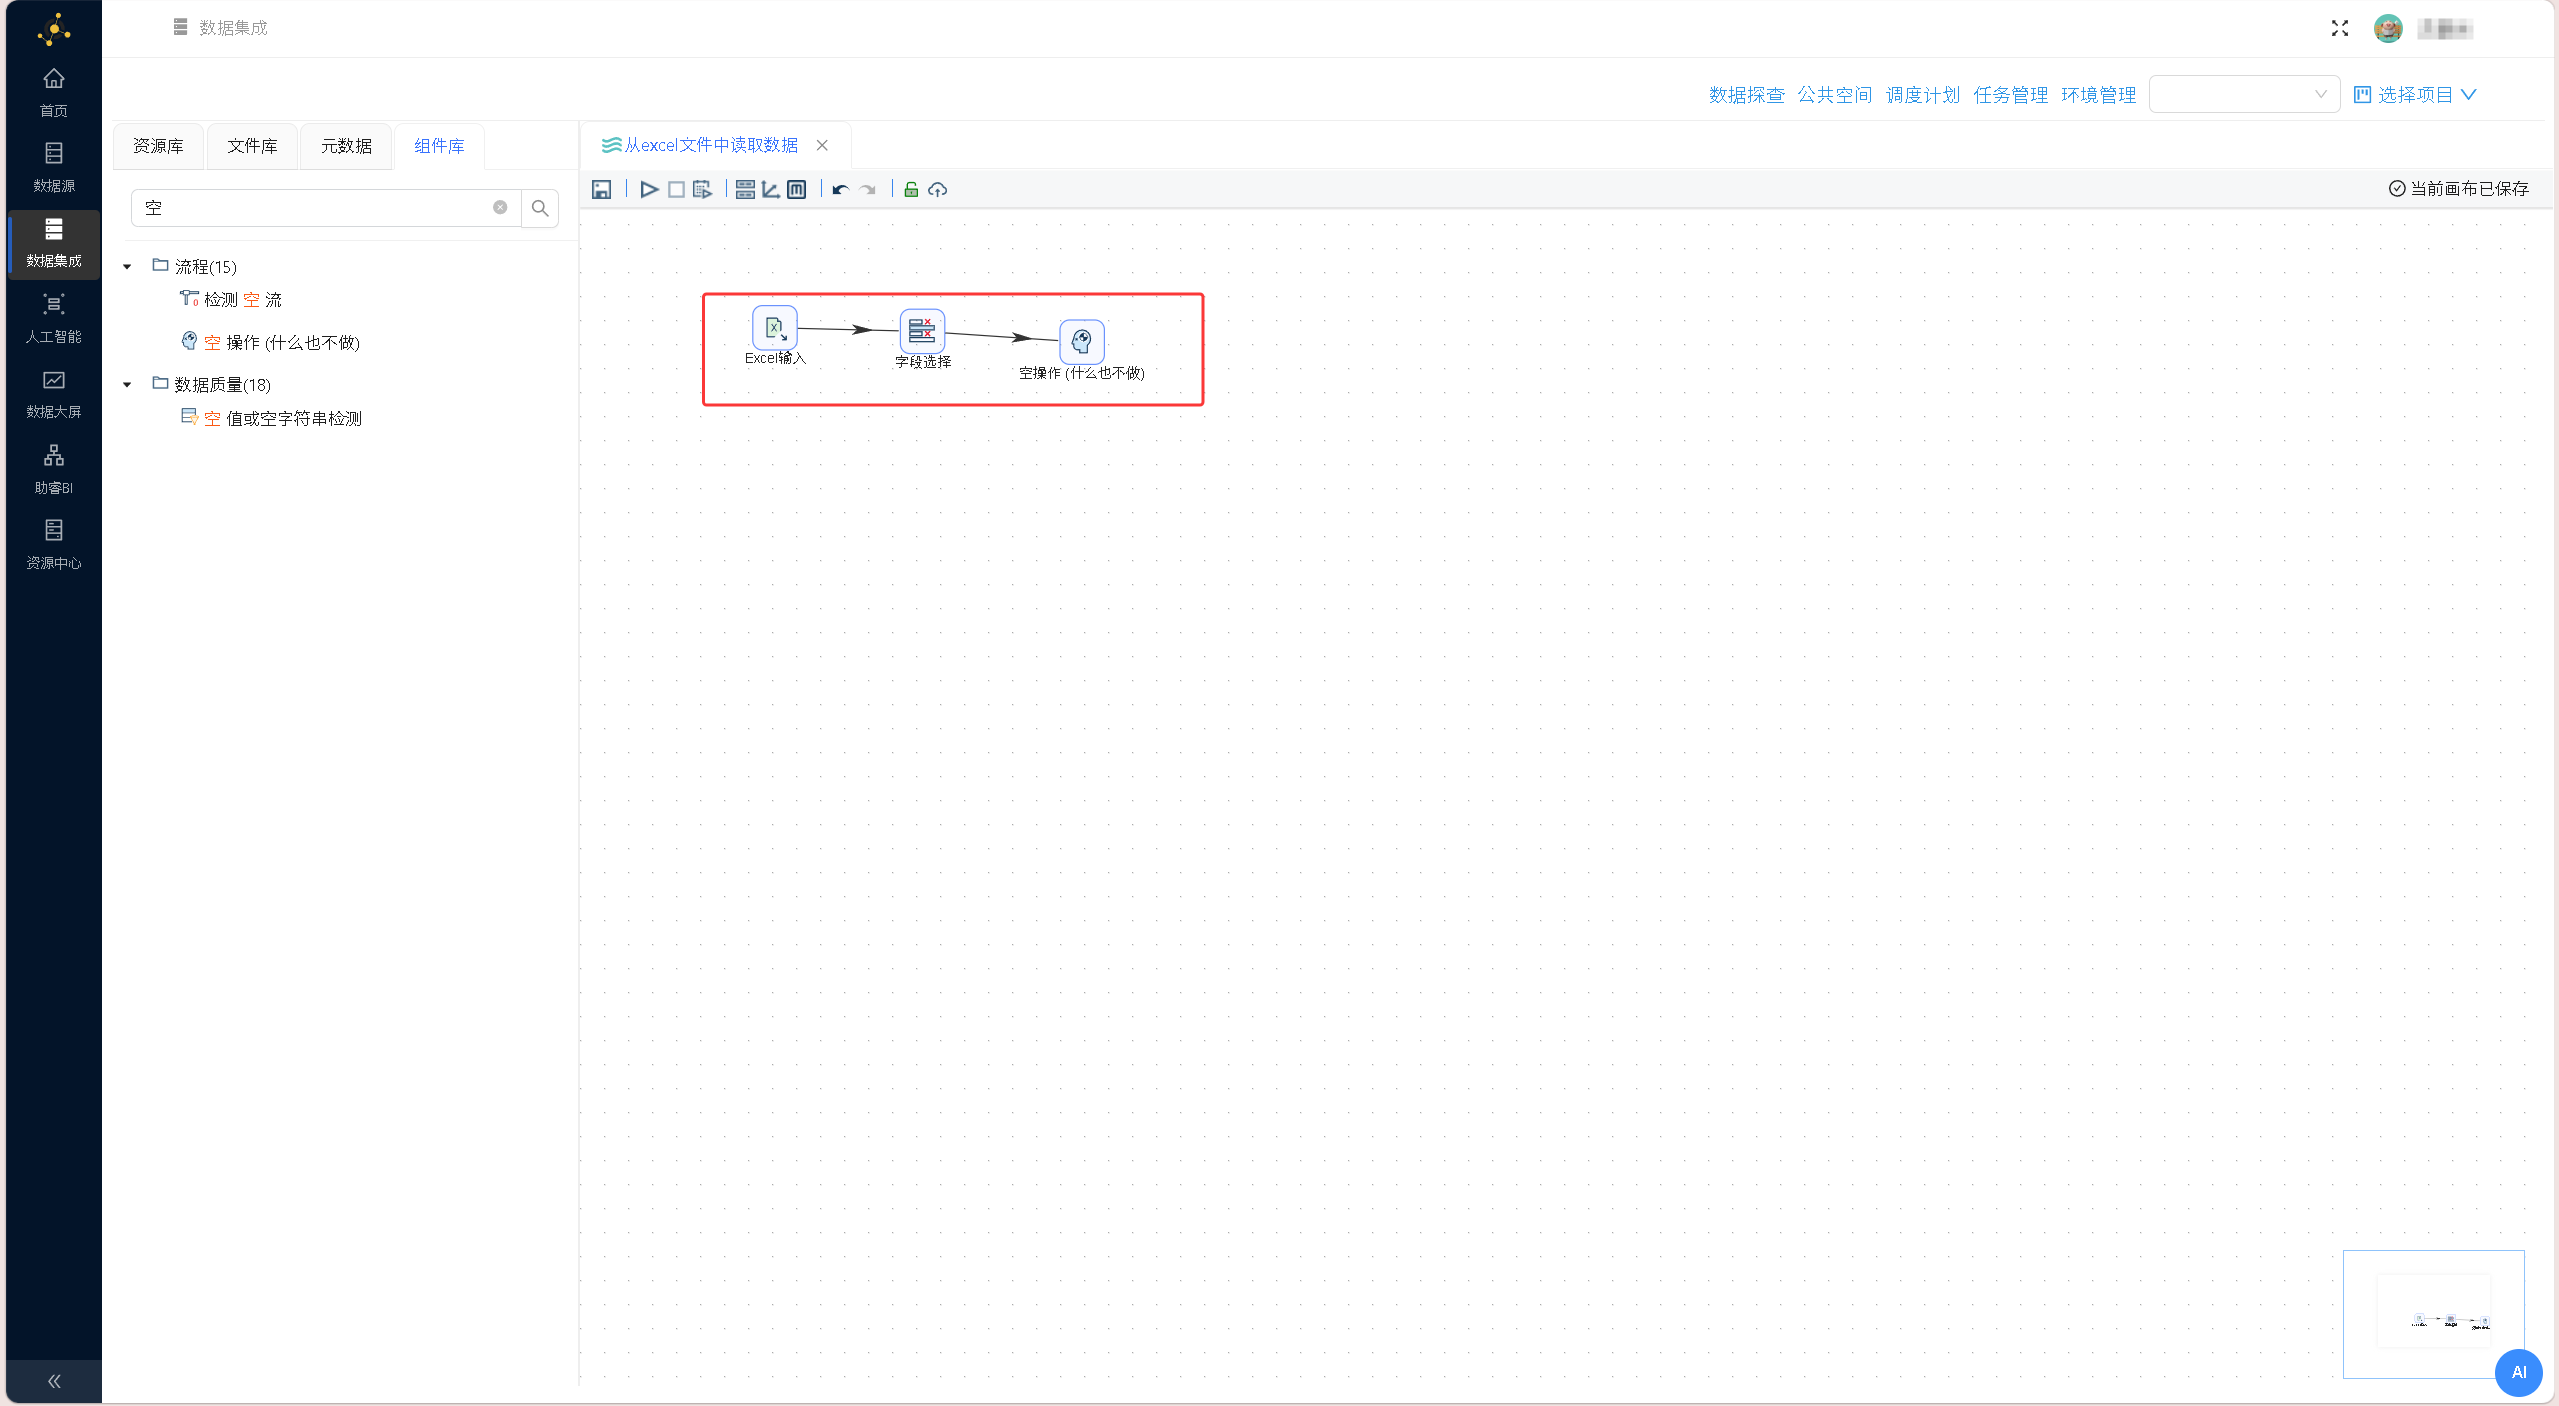Save the canvas with the floppy disk icon
Viewport: 2559px width, 1406px height.
click(601, 189)
